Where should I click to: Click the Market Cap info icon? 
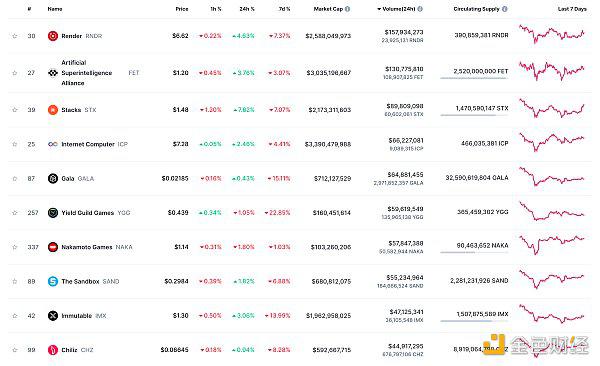coord(347,9)
